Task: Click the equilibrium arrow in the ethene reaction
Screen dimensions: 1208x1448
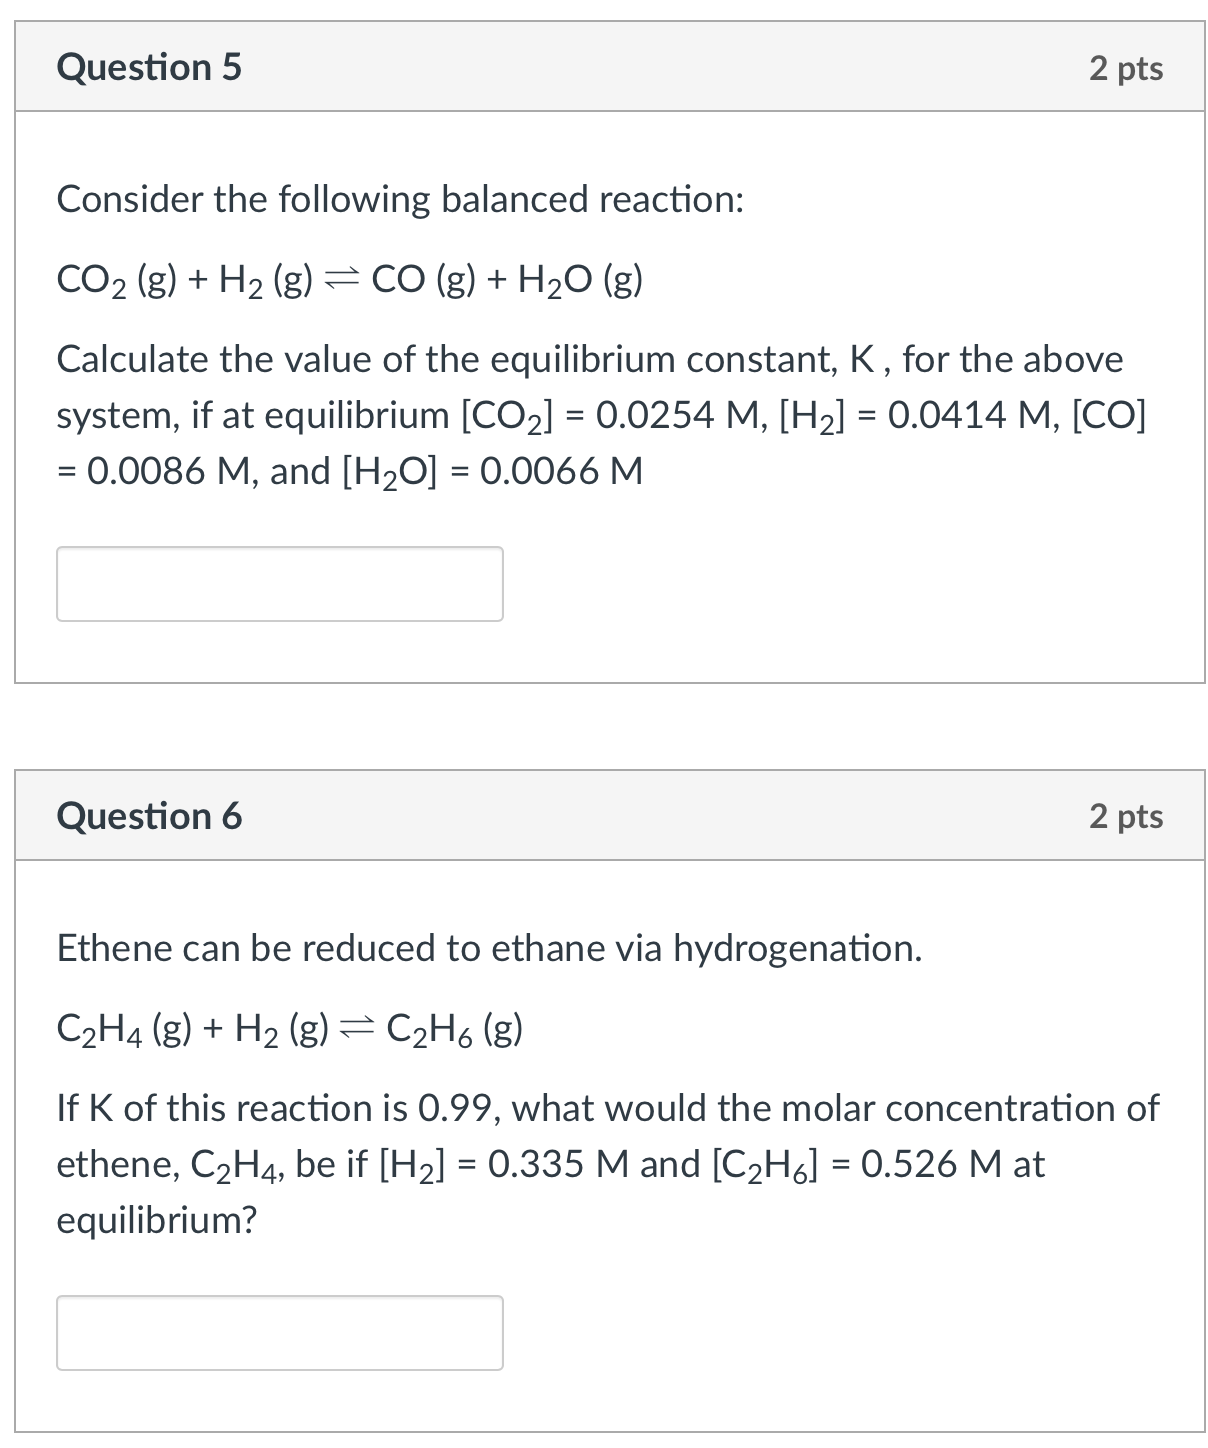Action: click(356, 1028)
